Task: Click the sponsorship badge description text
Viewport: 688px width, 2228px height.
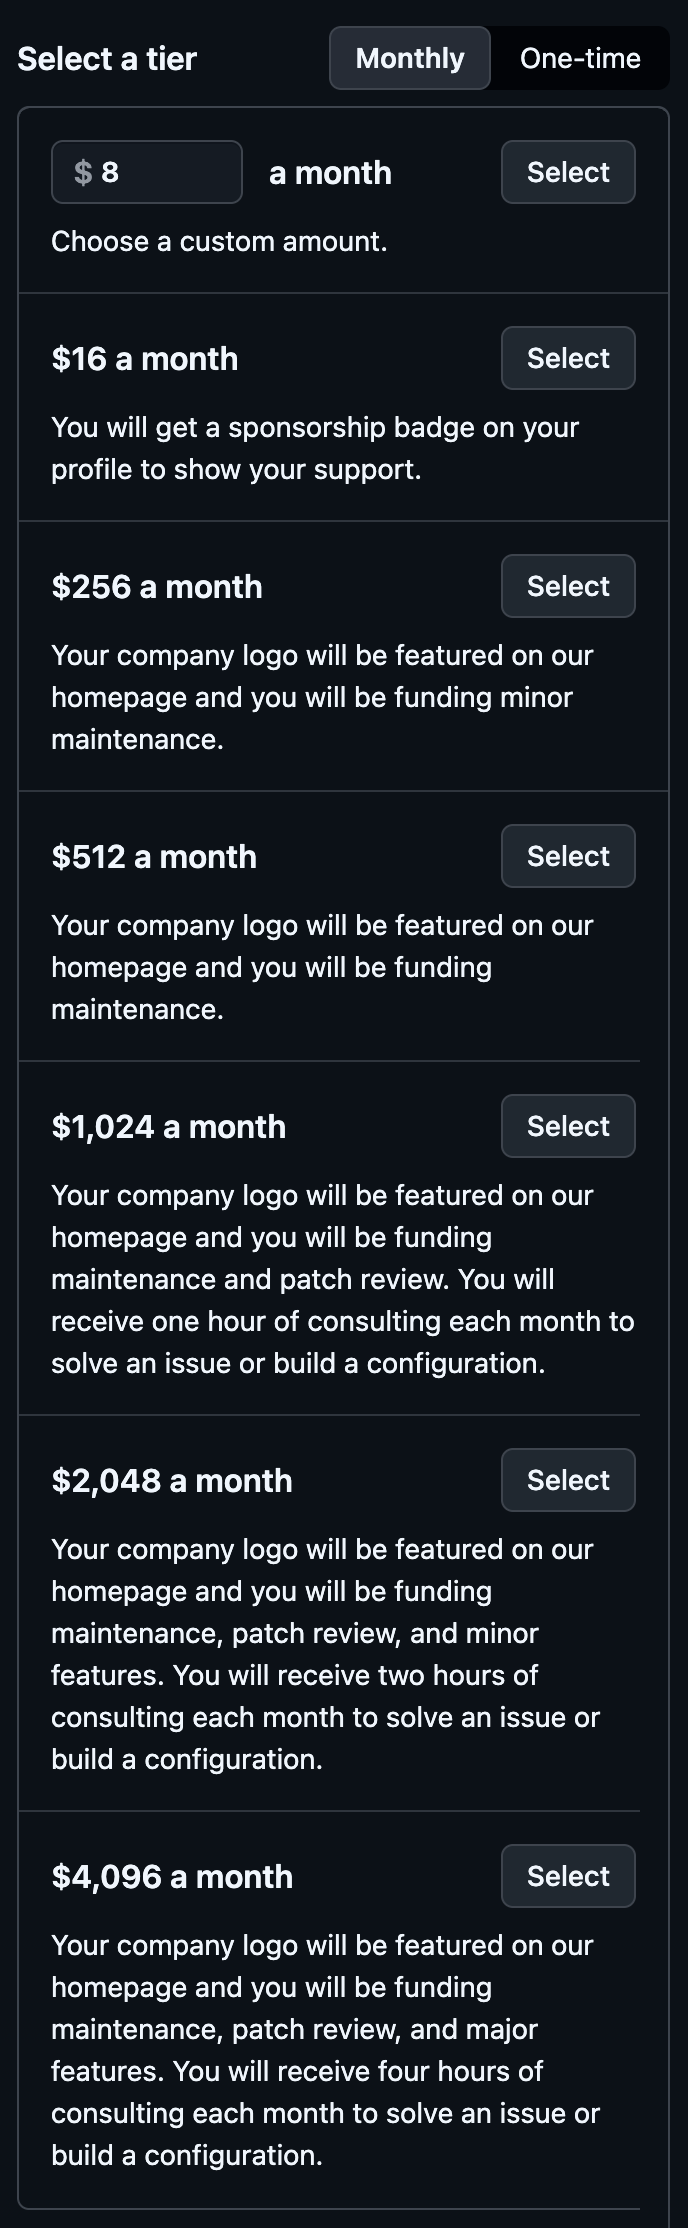Action: point(315,448)
